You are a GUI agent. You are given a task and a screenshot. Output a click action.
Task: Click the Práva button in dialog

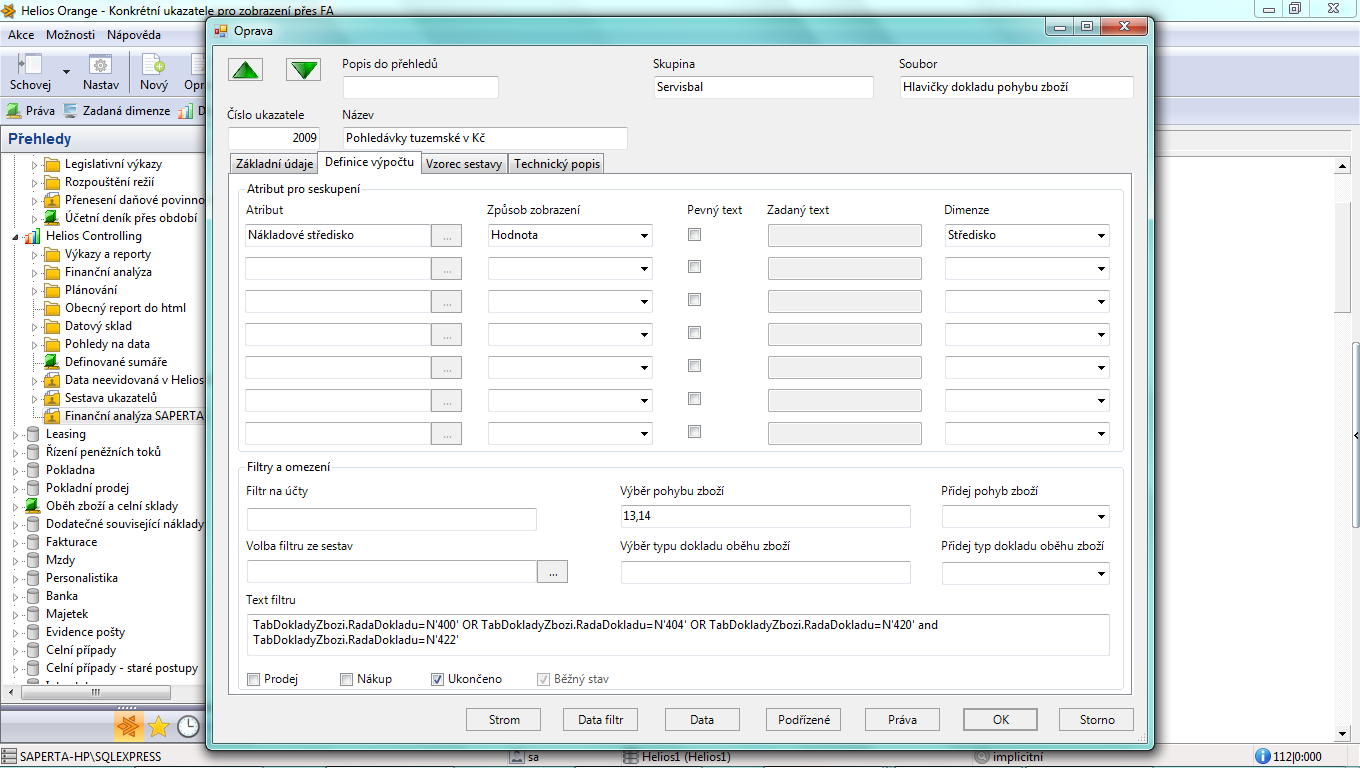(903, 719)
